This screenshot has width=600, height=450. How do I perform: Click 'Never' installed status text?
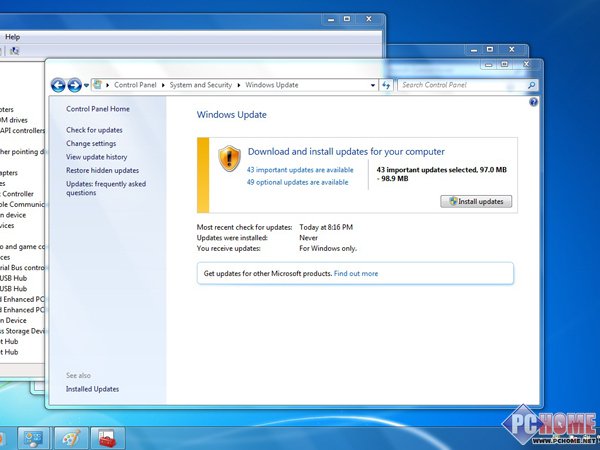click(x=308, y=238)
